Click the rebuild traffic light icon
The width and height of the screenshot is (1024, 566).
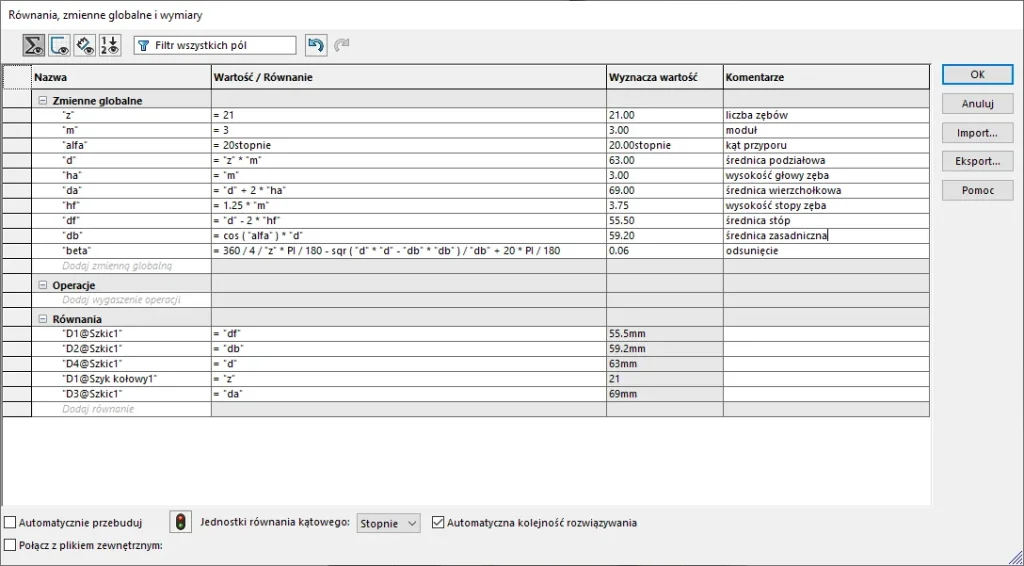180,522
